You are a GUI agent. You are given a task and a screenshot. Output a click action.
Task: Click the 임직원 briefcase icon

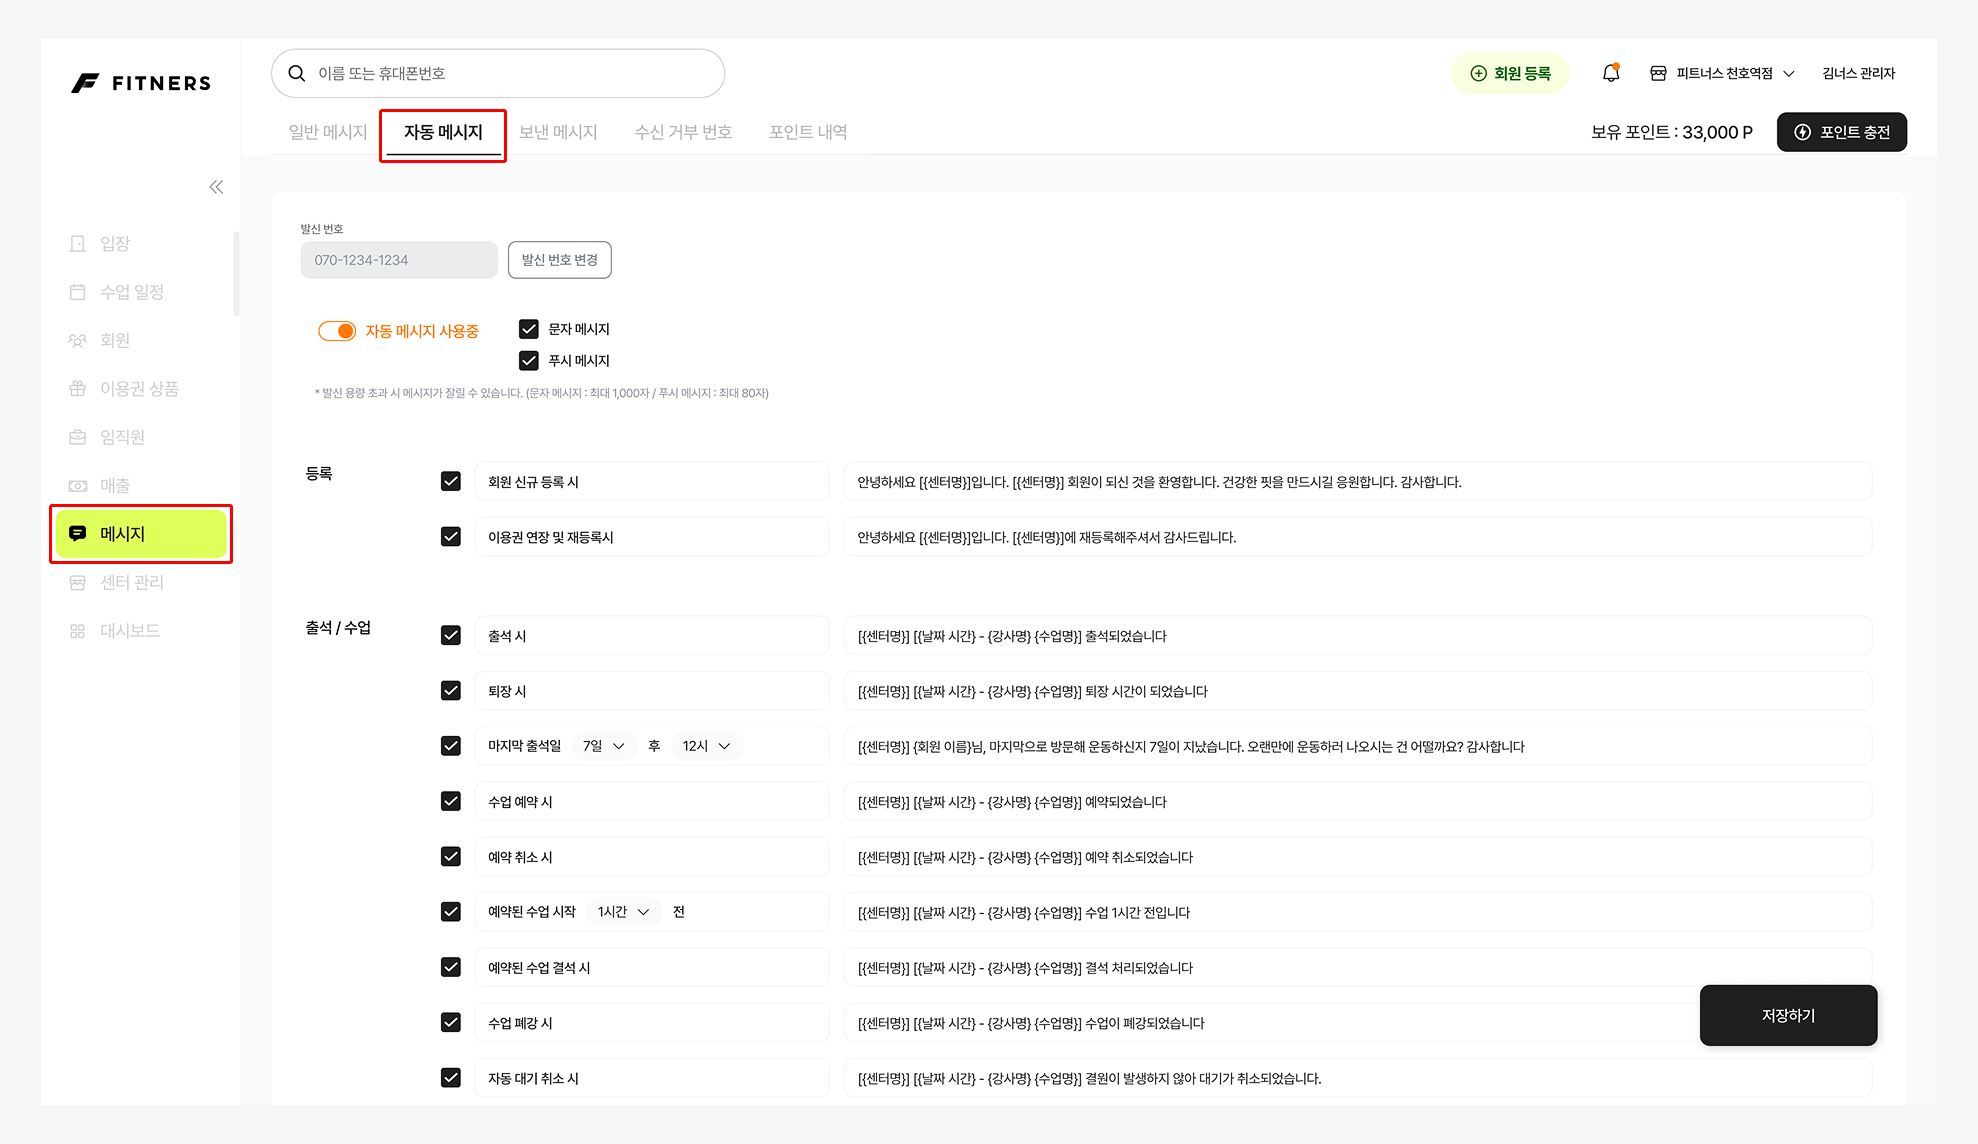click(78, 437)
